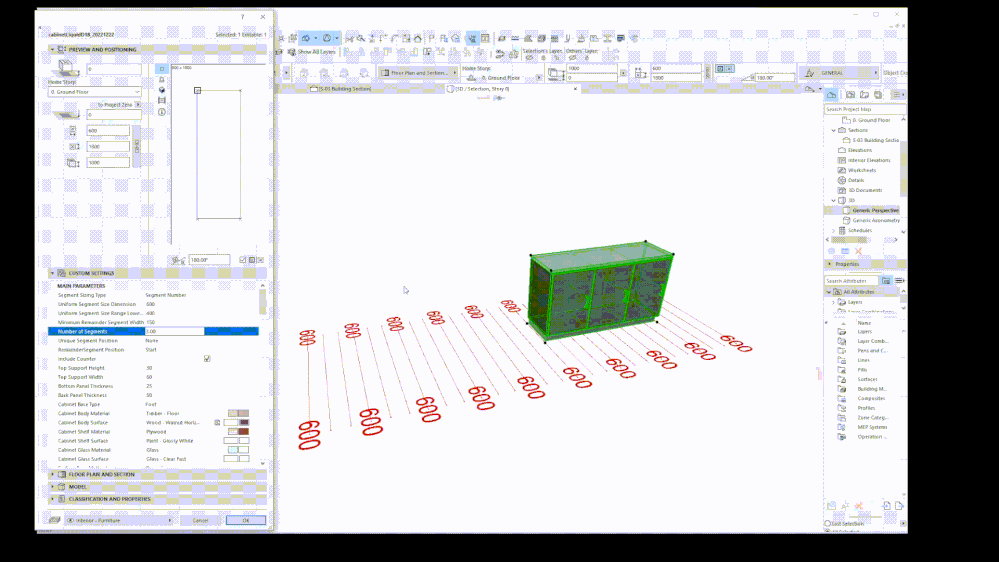Image resolution: width=999 pixels, height=562 pixels.
Task: Collapse the Preview and Positioning panel
Action: tap(52, 49)
